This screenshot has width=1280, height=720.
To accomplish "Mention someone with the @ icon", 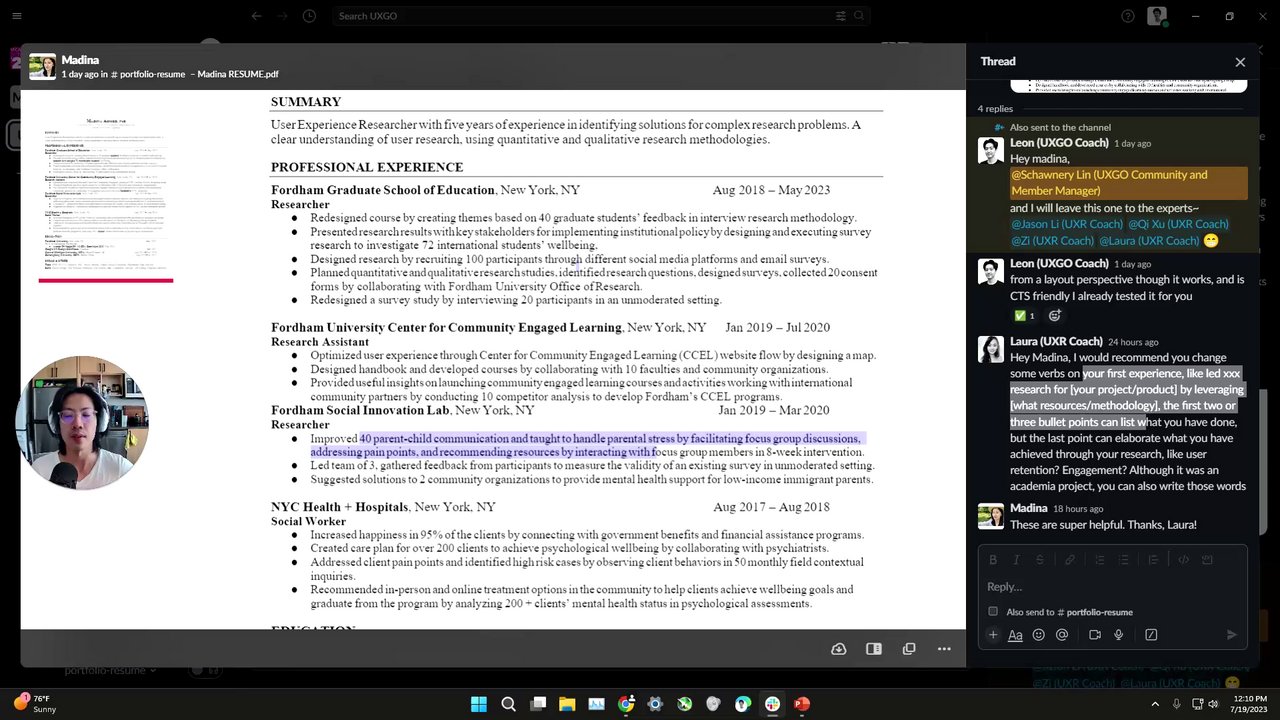I will [1062, 635].
